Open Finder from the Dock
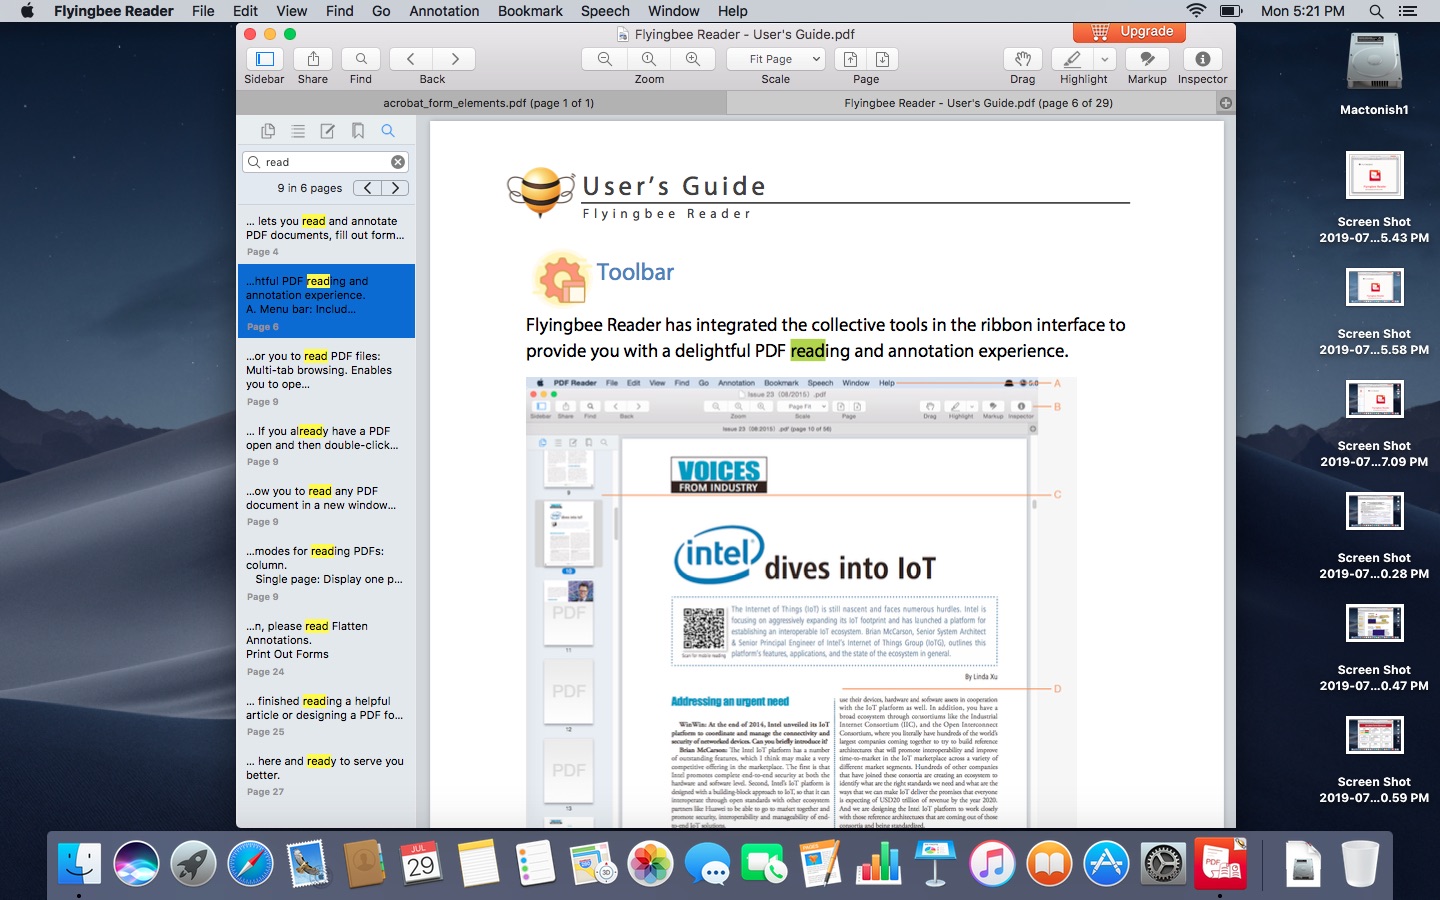1440x900 pixels. (x=79, y=863)
